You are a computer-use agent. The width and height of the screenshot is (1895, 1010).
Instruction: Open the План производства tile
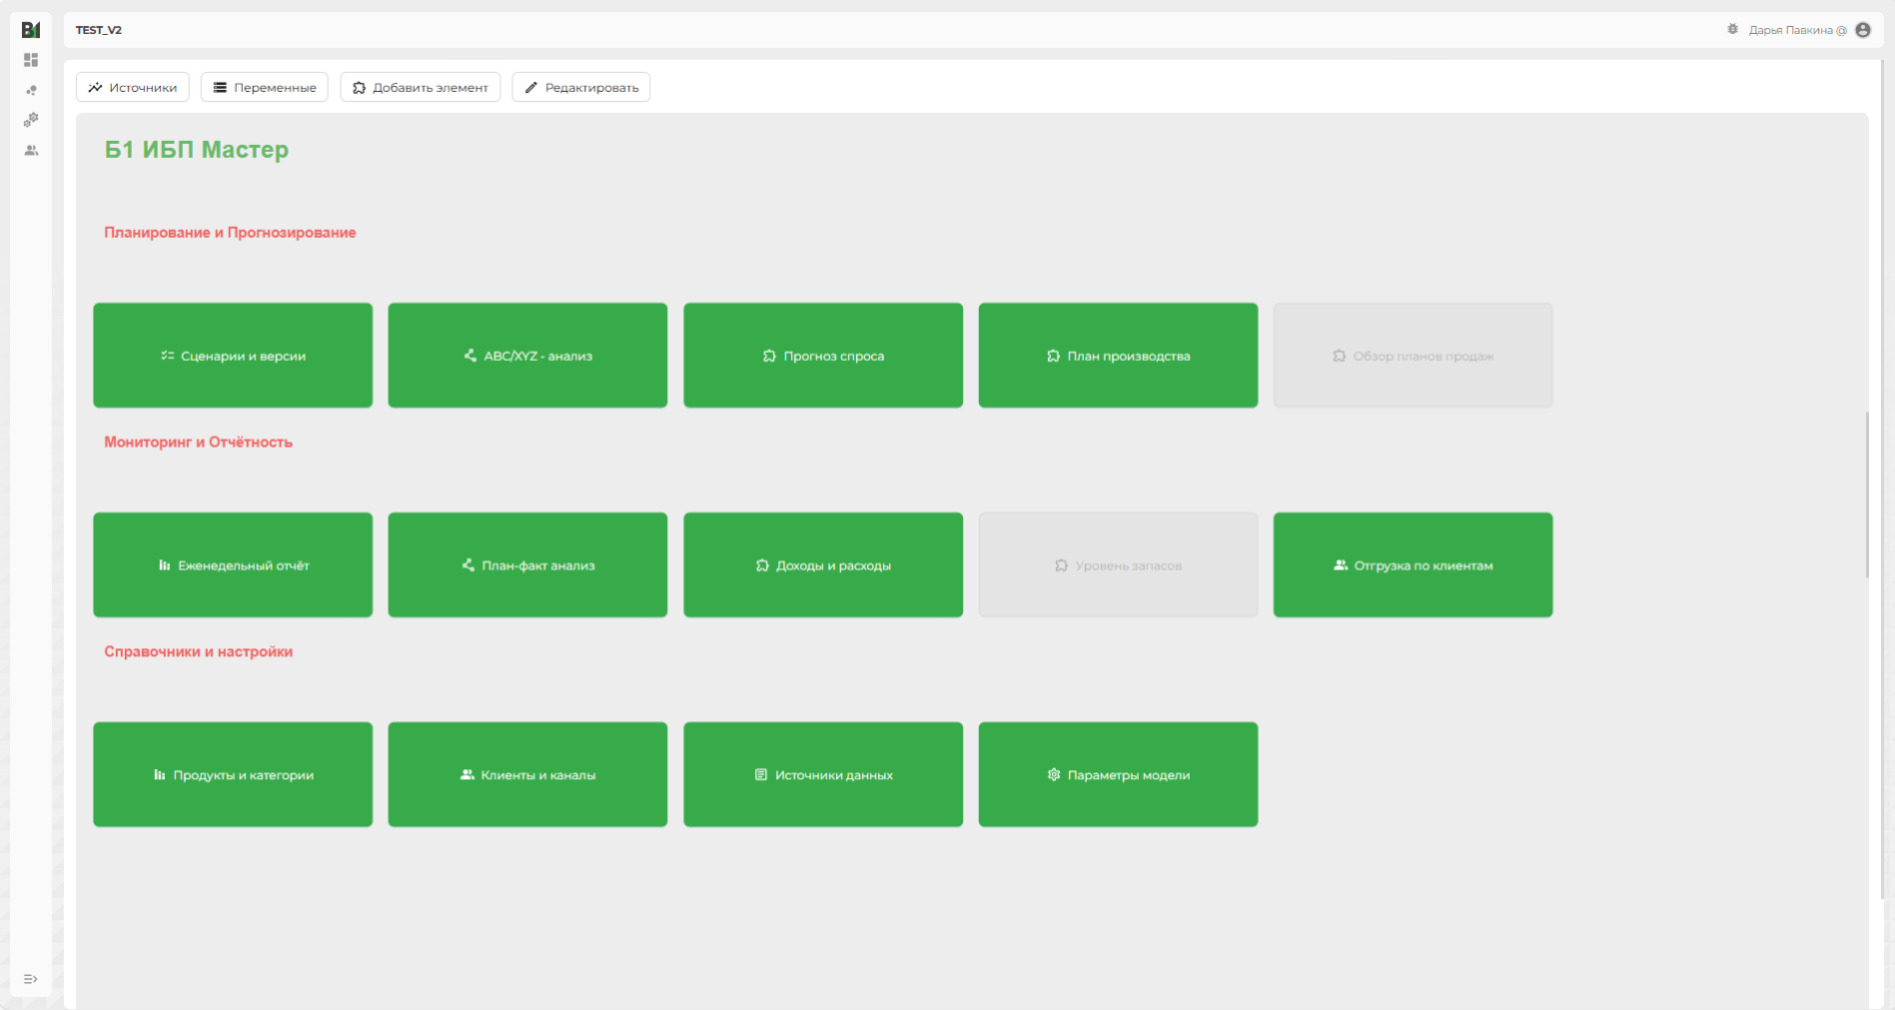1118,355
